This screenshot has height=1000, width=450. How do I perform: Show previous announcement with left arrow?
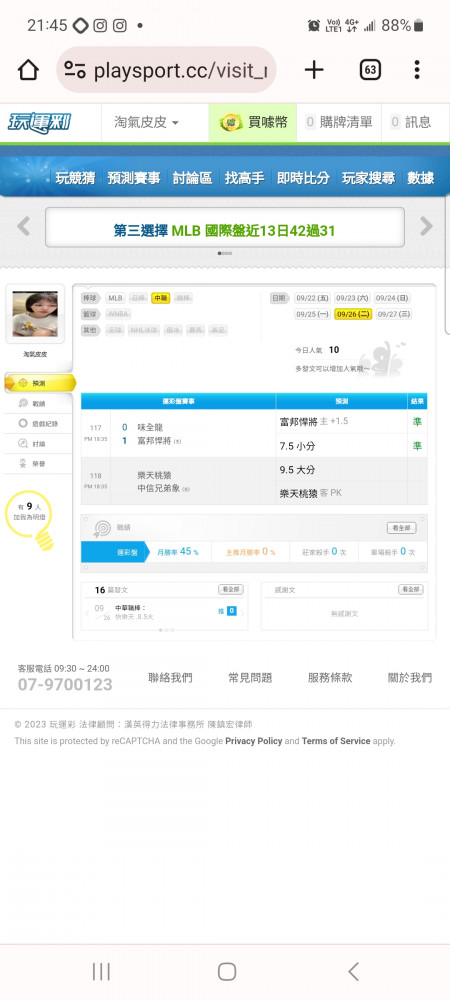(x=24, y=226)
